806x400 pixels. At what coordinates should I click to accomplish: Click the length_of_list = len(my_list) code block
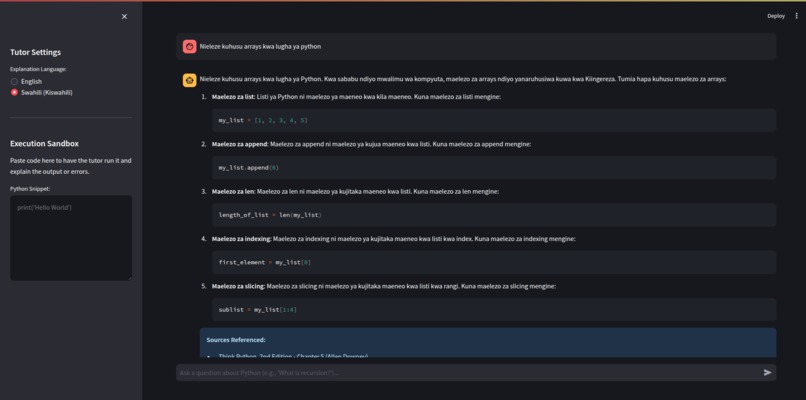493,215
